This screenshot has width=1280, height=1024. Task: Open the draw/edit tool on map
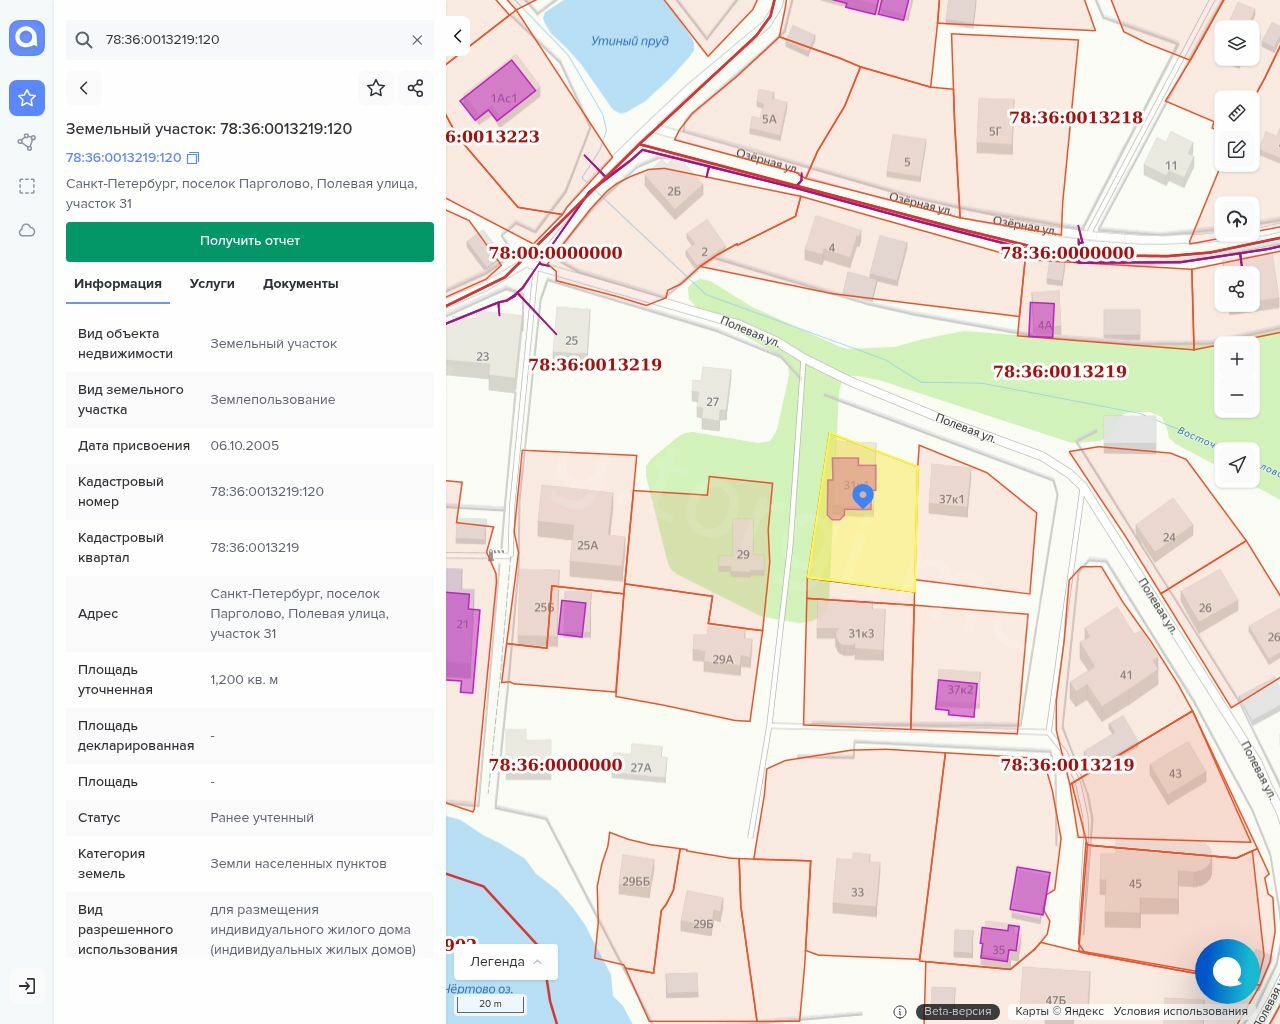1237,149
